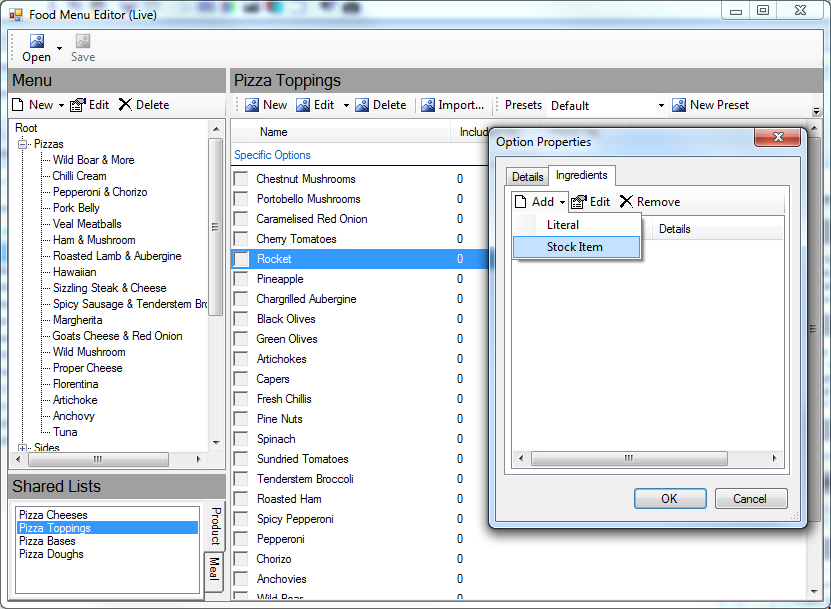
Task: Collapse the Pizzas tree node
Action: pos(23,144)
